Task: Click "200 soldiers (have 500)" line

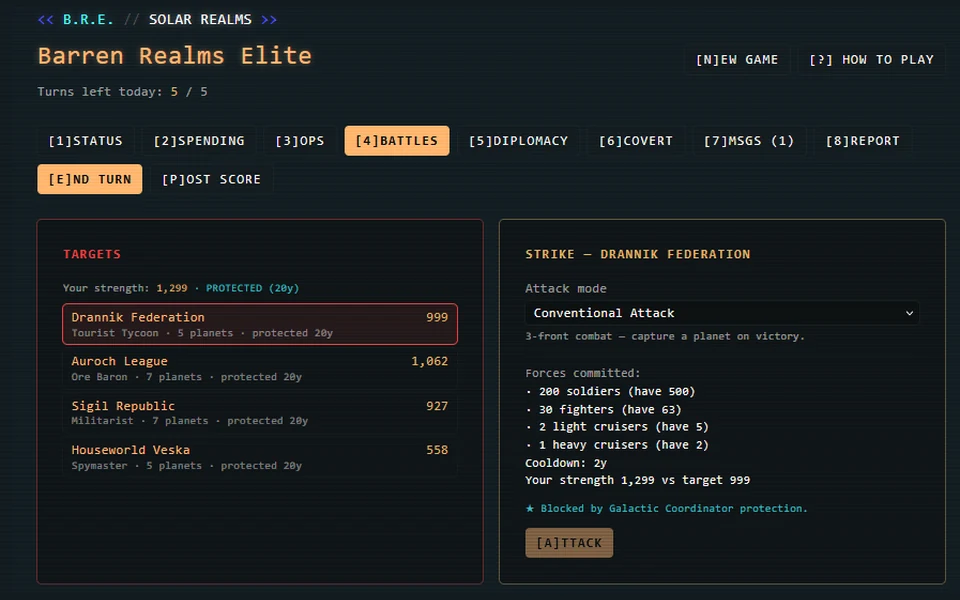Action: point(610,391)
